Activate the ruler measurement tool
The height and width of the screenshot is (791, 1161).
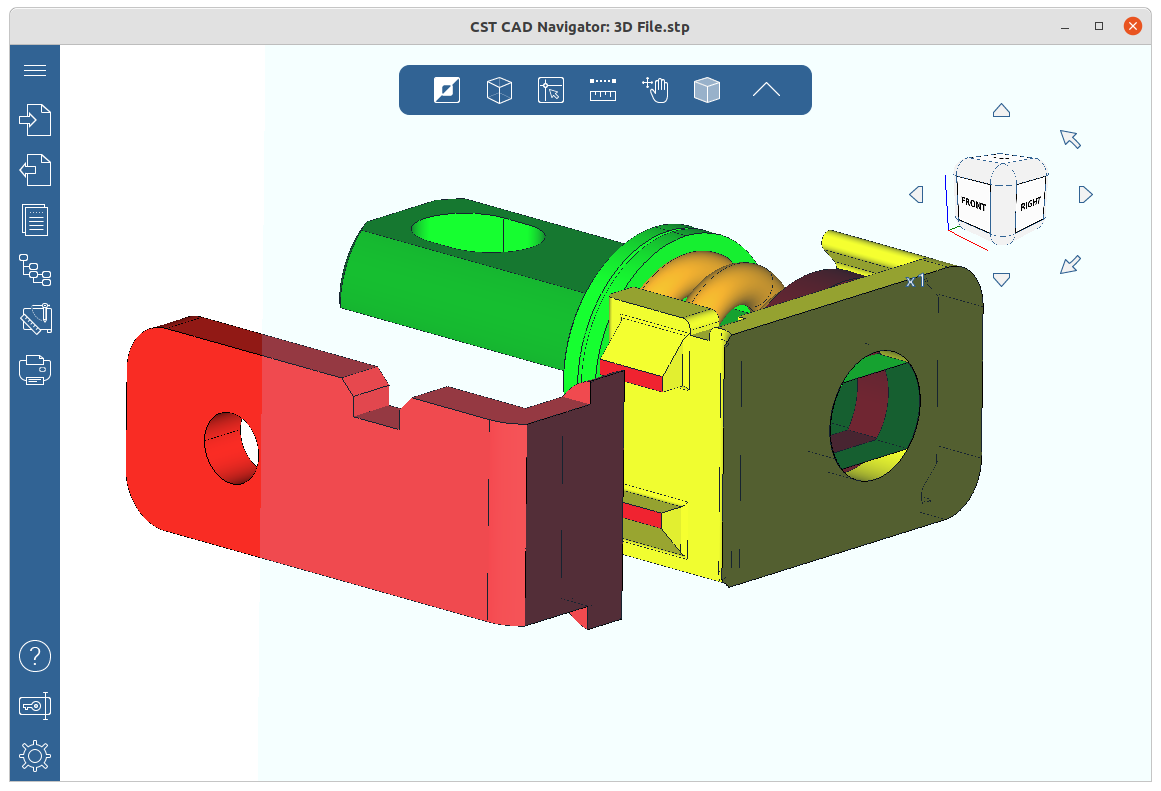[603, 90]
